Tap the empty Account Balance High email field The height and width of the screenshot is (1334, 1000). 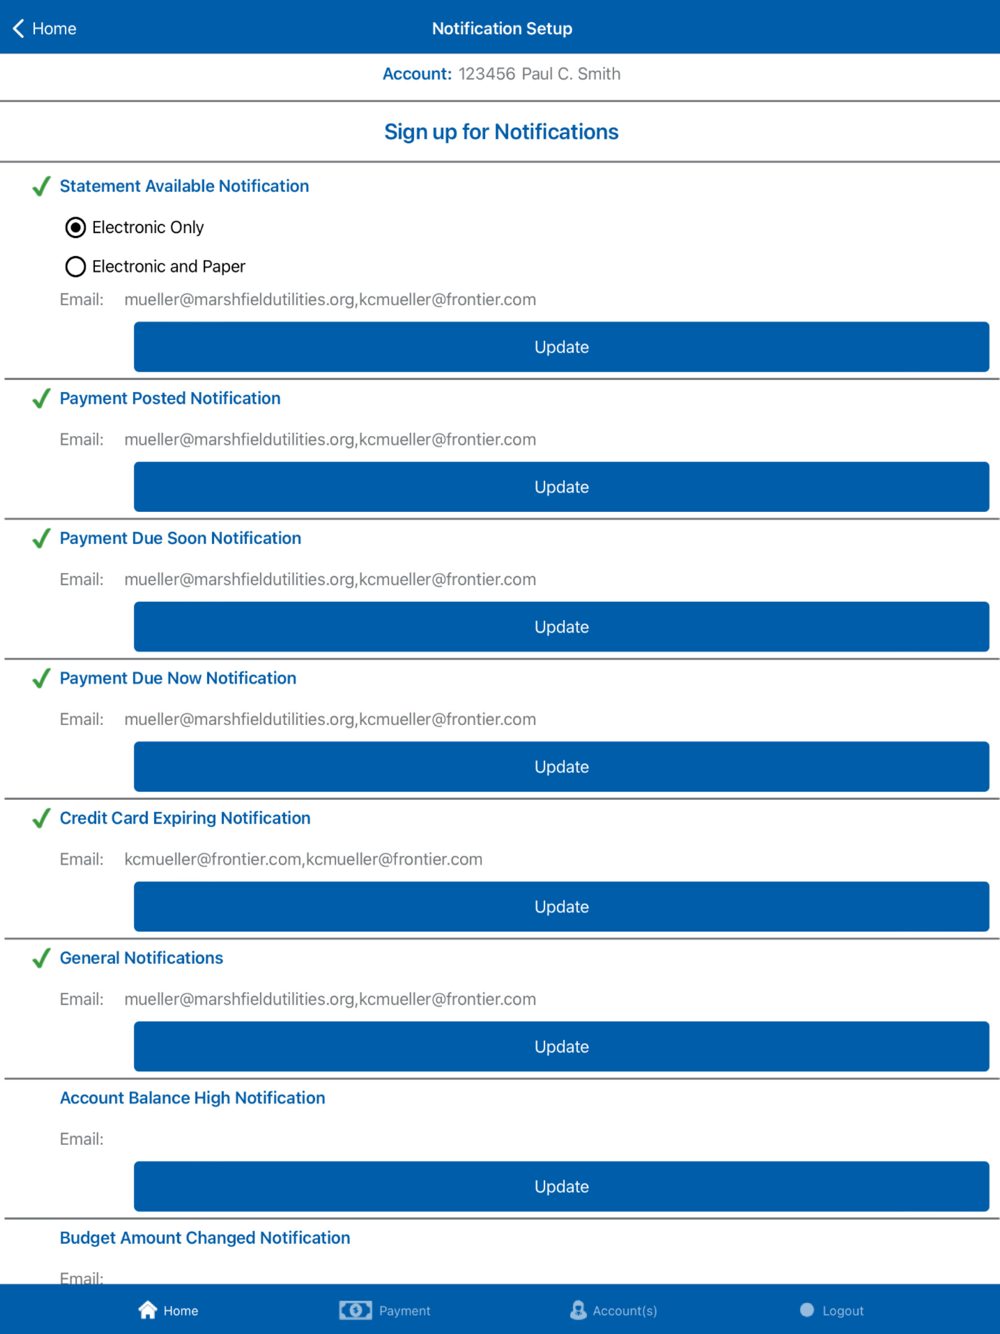coord(330,1139)
